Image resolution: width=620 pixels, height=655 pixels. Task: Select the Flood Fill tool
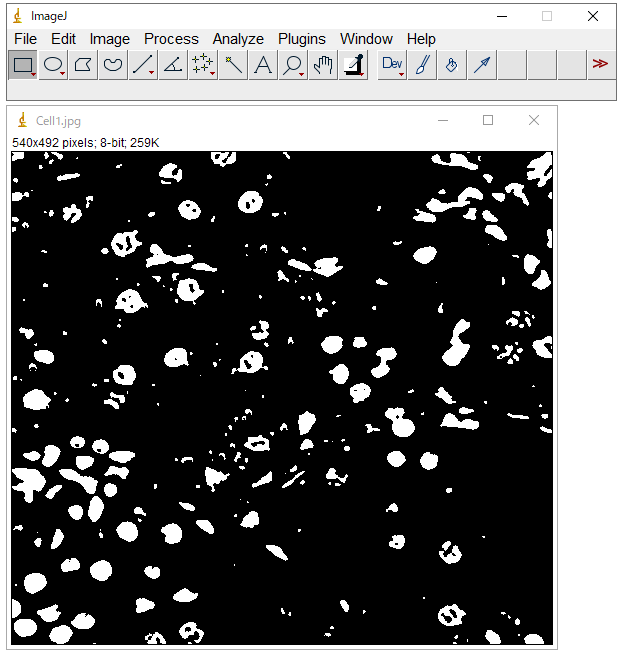pos(452,65)
